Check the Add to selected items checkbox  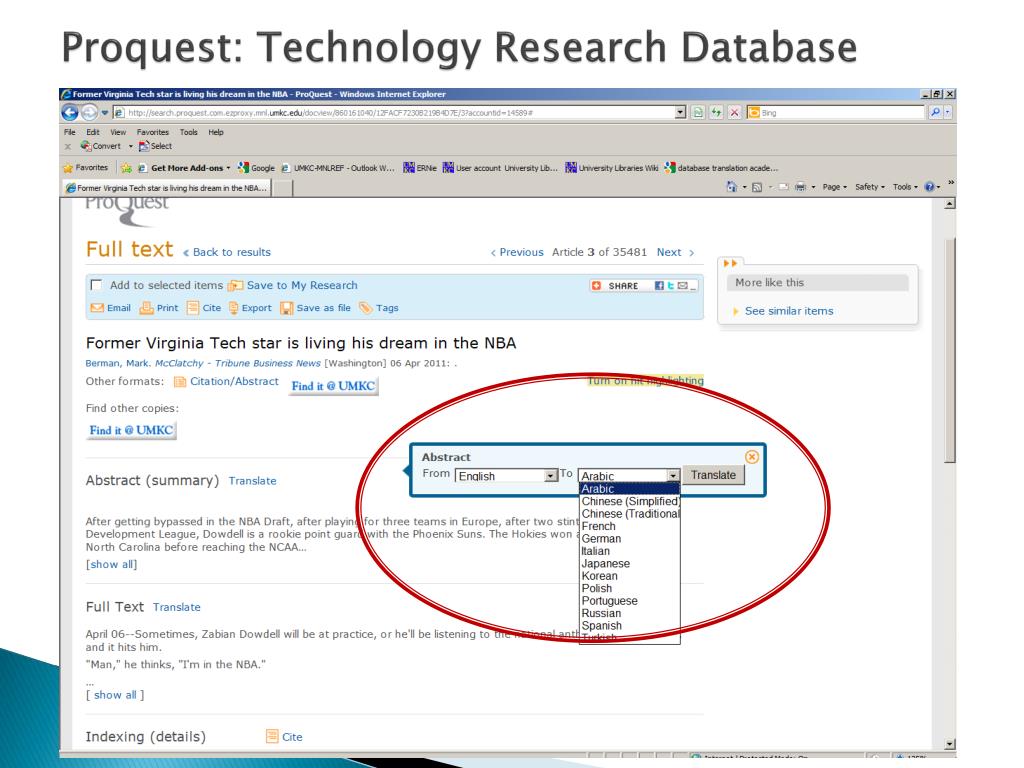tap(96, 285)
